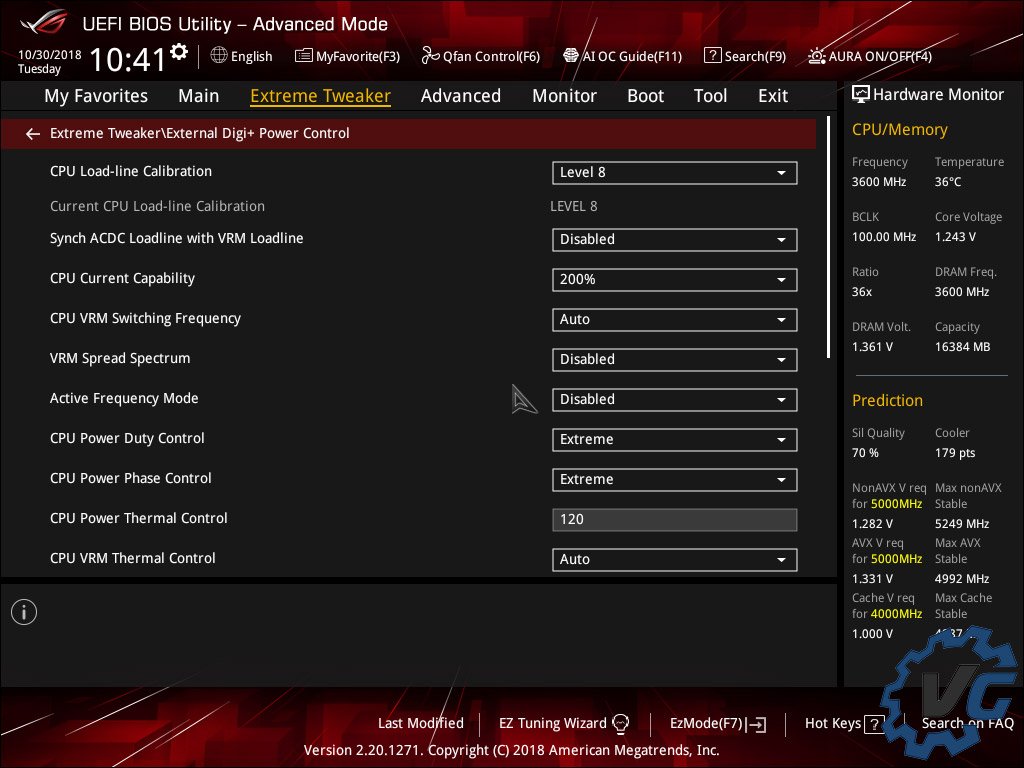Click CPU Power Thermal Control value field
Image resolution: width=1024 pixels, height=768 pixels.
675,520
